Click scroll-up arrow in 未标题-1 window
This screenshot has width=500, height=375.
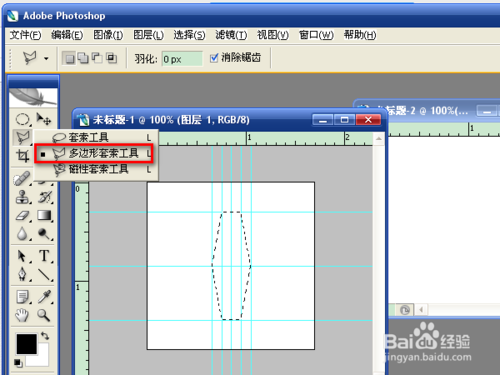[x=379, y=138]
